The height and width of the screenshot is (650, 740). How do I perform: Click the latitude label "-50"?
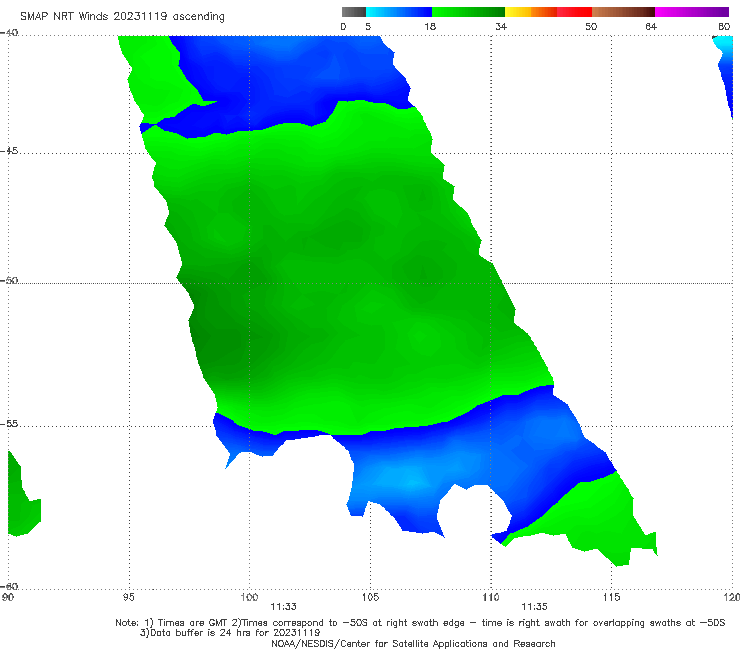click(x=9, y=280)
